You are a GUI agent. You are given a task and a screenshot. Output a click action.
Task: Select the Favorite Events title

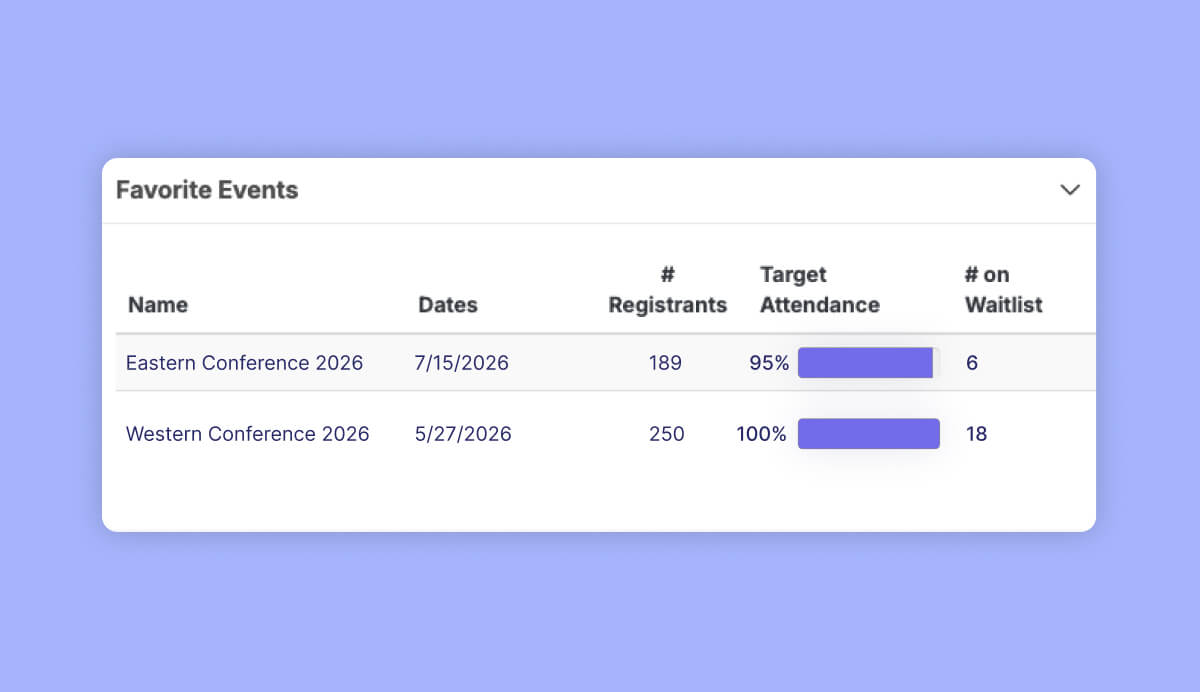[x=206, y=190]
